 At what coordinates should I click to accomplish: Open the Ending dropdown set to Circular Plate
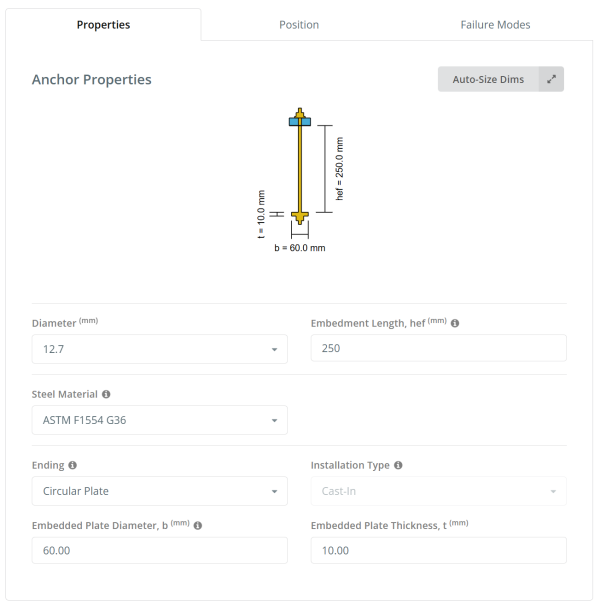(159, 491)
